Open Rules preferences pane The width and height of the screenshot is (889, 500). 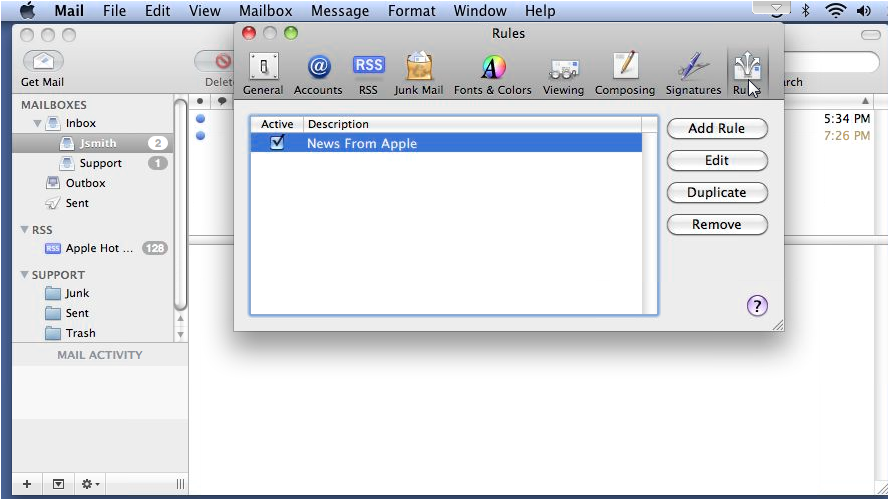(747, 74)
